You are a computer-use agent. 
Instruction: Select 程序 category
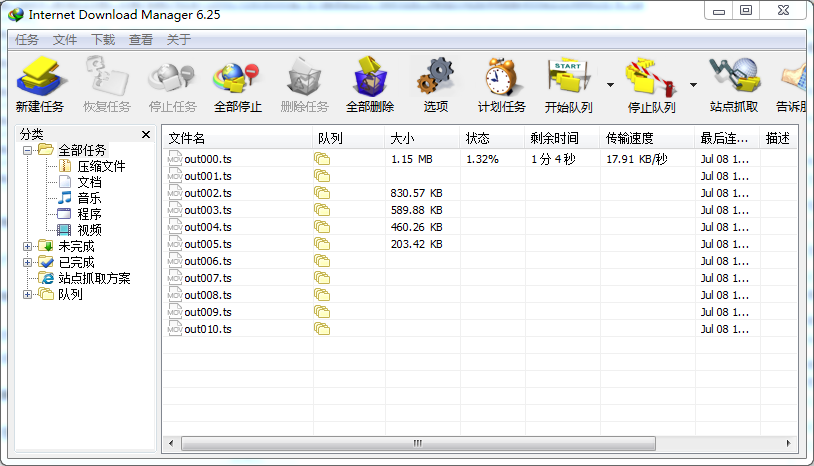pos(89,214)
